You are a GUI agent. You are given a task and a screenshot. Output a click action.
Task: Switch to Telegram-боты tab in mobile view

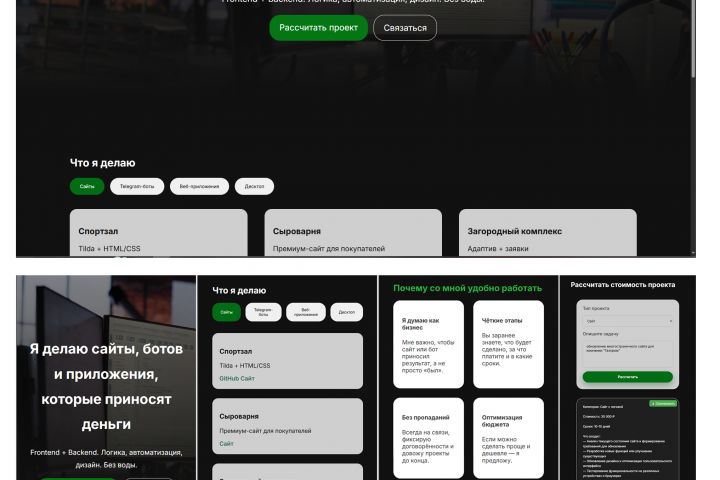[263, 312]
